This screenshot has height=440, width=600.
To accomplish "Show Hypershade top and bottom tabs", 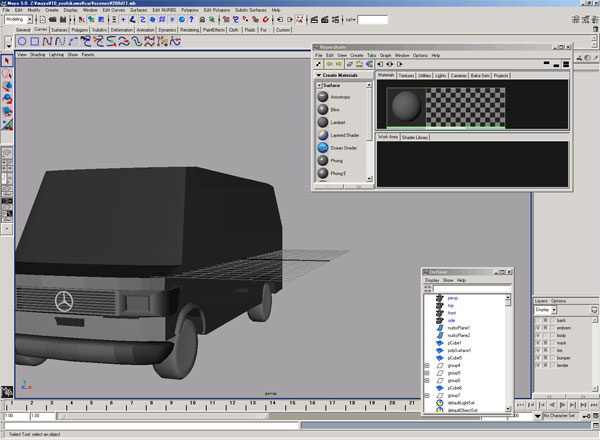I will 566,64.
